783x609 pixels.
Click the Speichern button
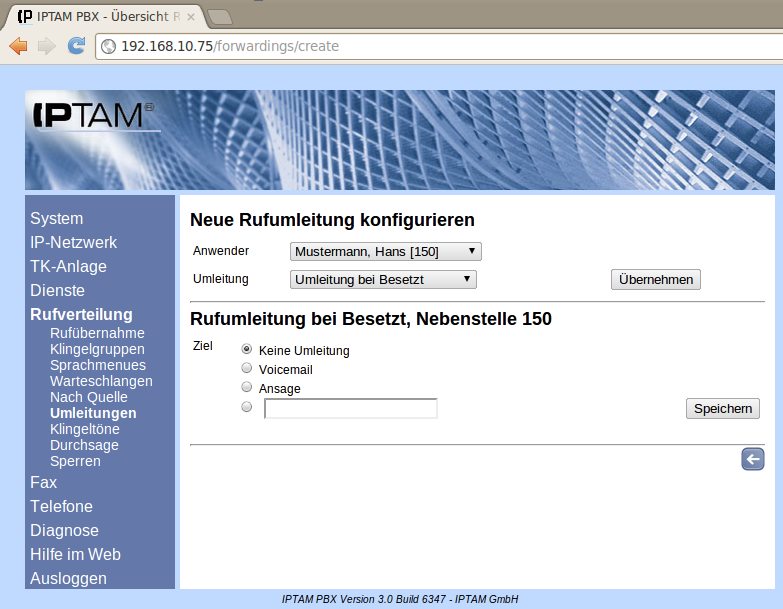(722, 409)
